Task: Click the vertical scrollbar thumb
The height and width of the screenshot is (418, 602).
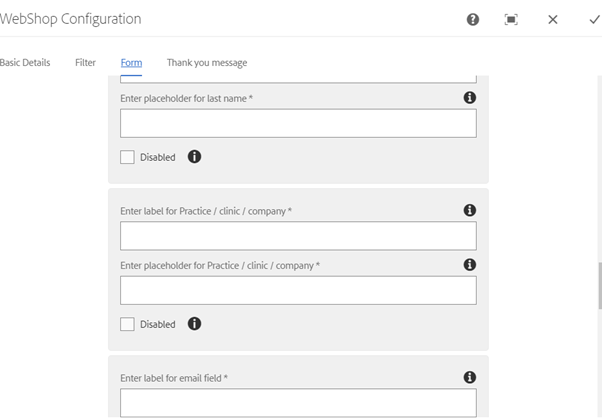Action: pyautogui.click(x=600, y=286)
